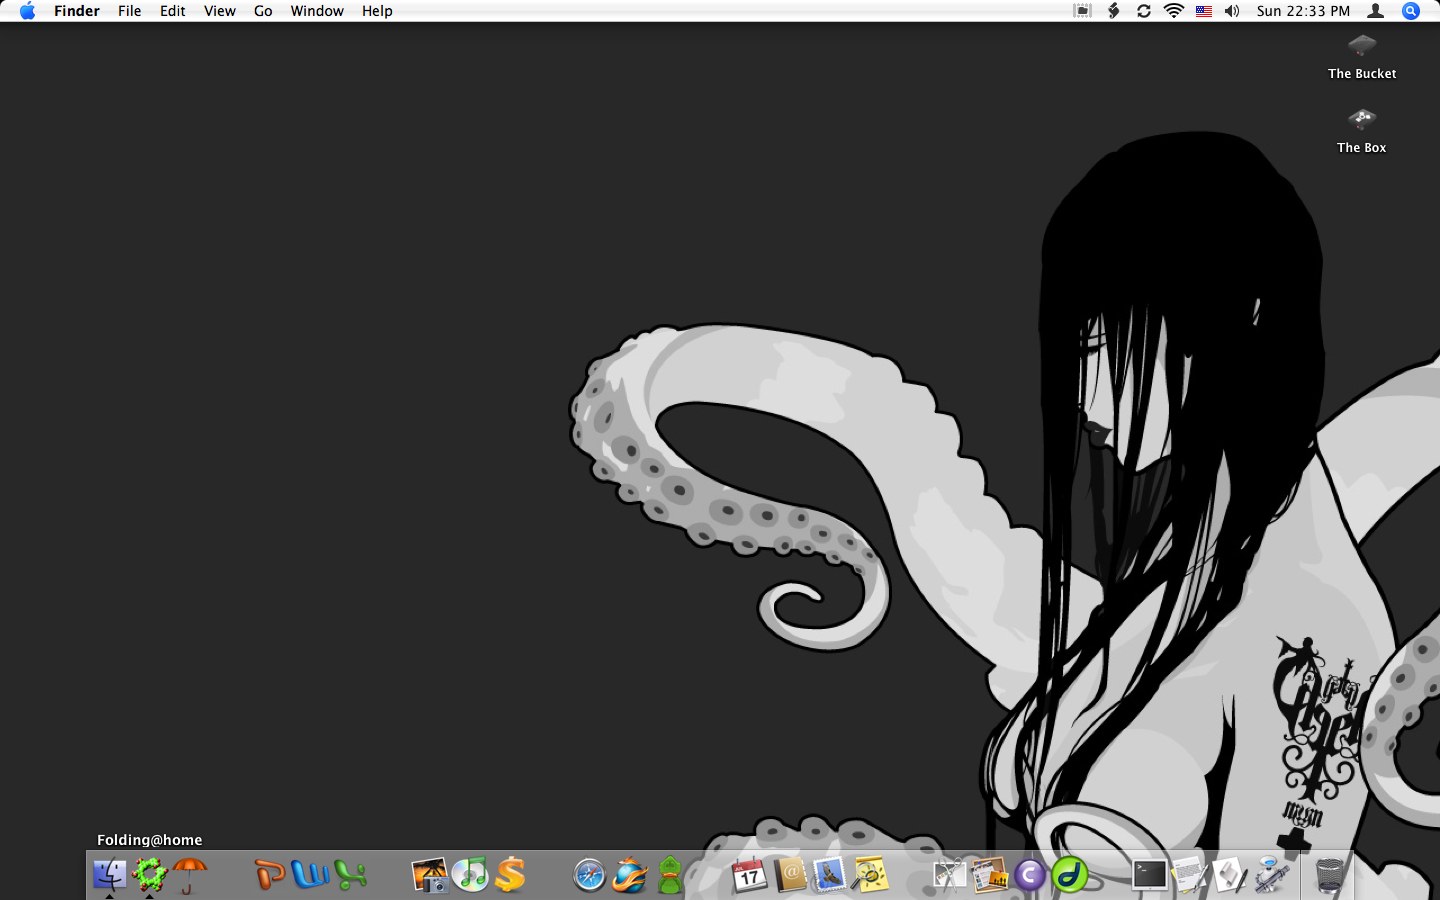Open the Script menu in menu bar
Viewport: 1440px width, 900px height.
[1113, 11]
